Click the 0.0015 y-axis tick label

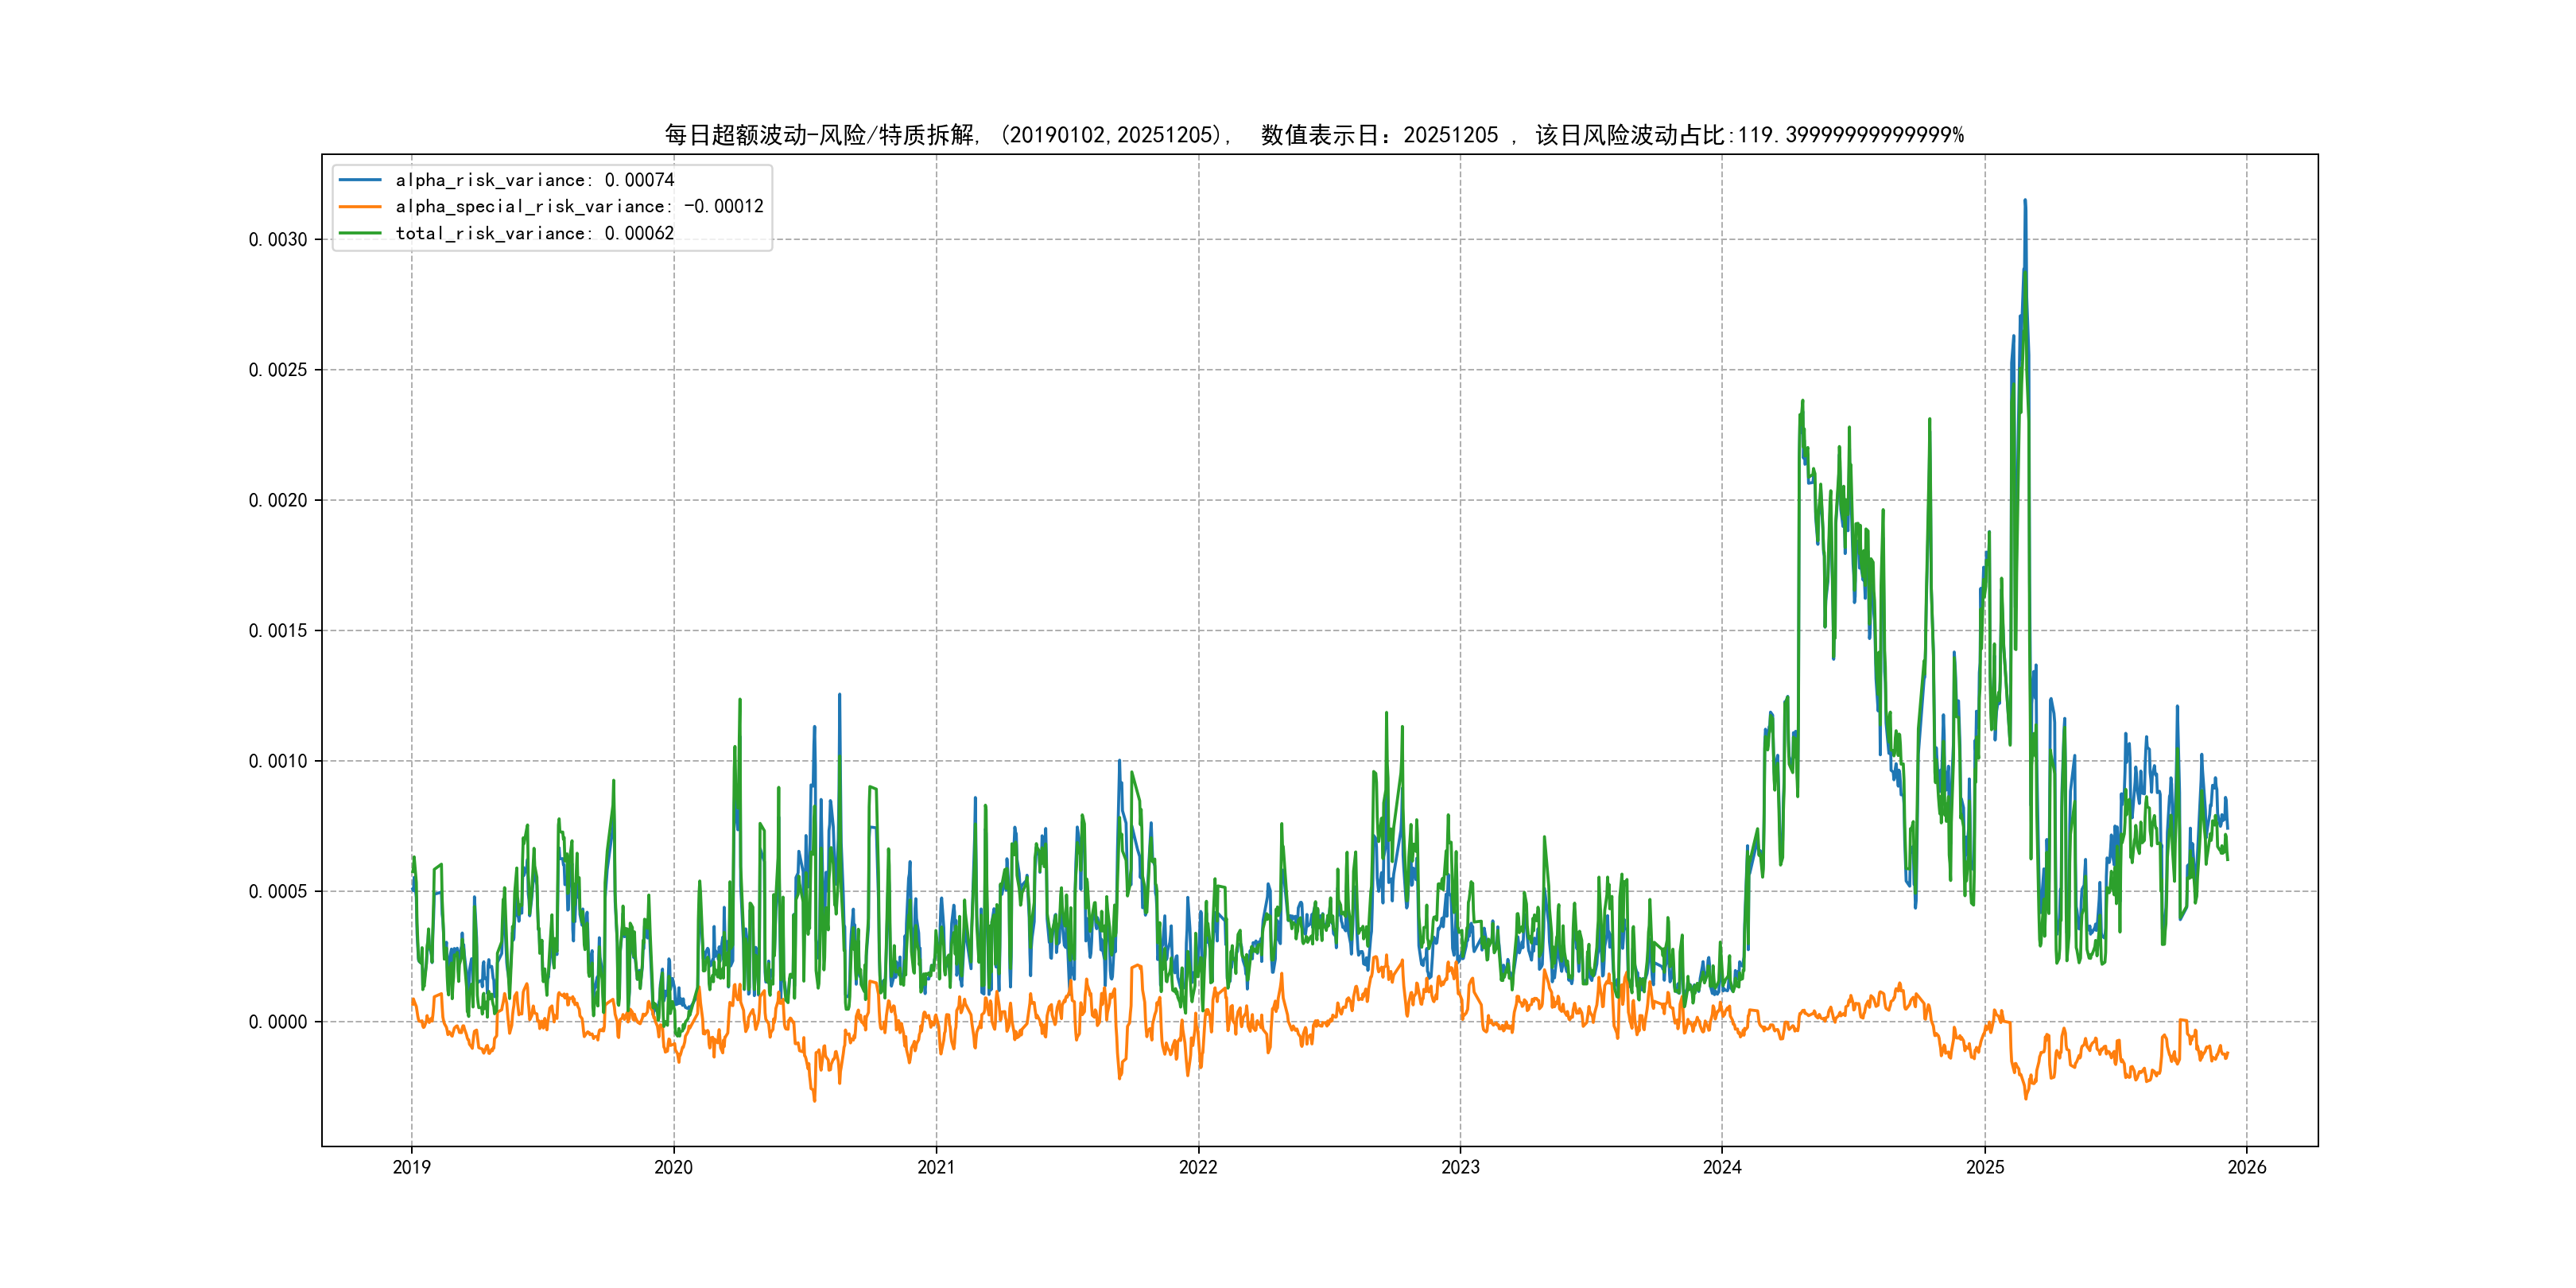pos(277,631)
